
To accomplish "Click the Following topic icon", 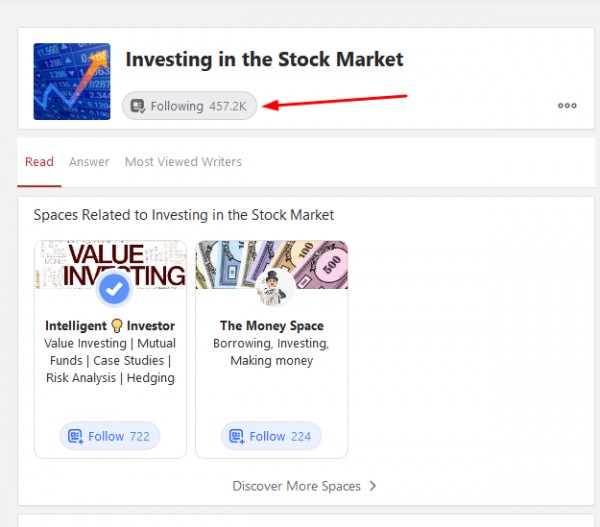I will tap(138, 106).
